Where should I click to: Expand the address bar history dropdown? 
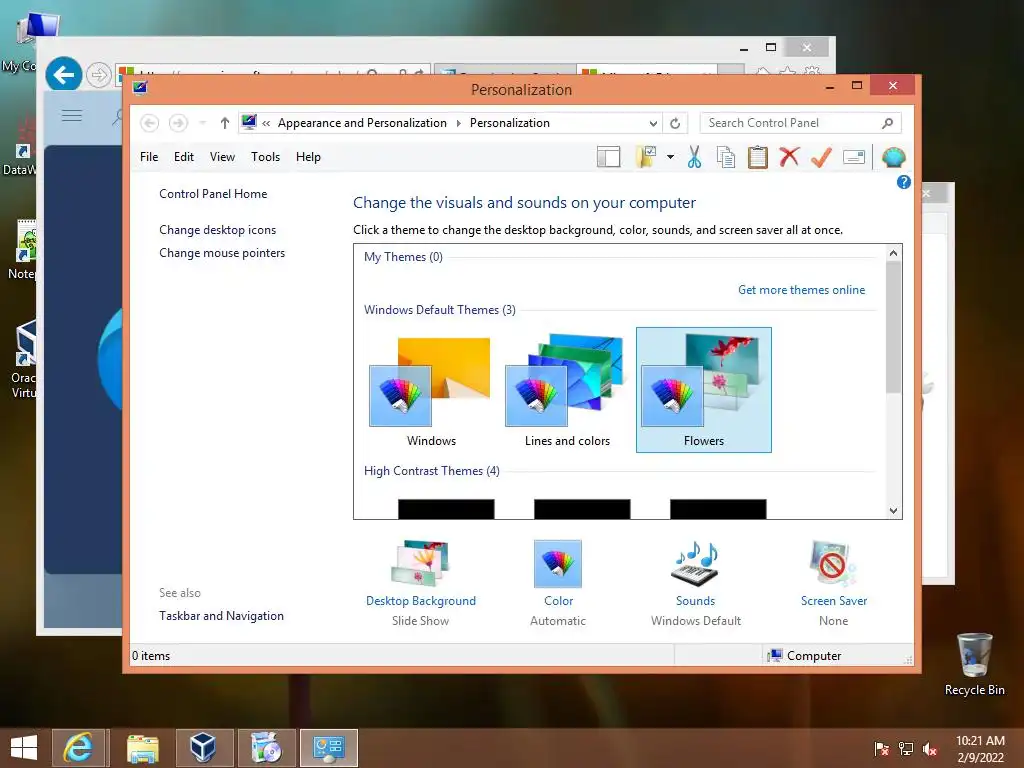tap(653, 123)
